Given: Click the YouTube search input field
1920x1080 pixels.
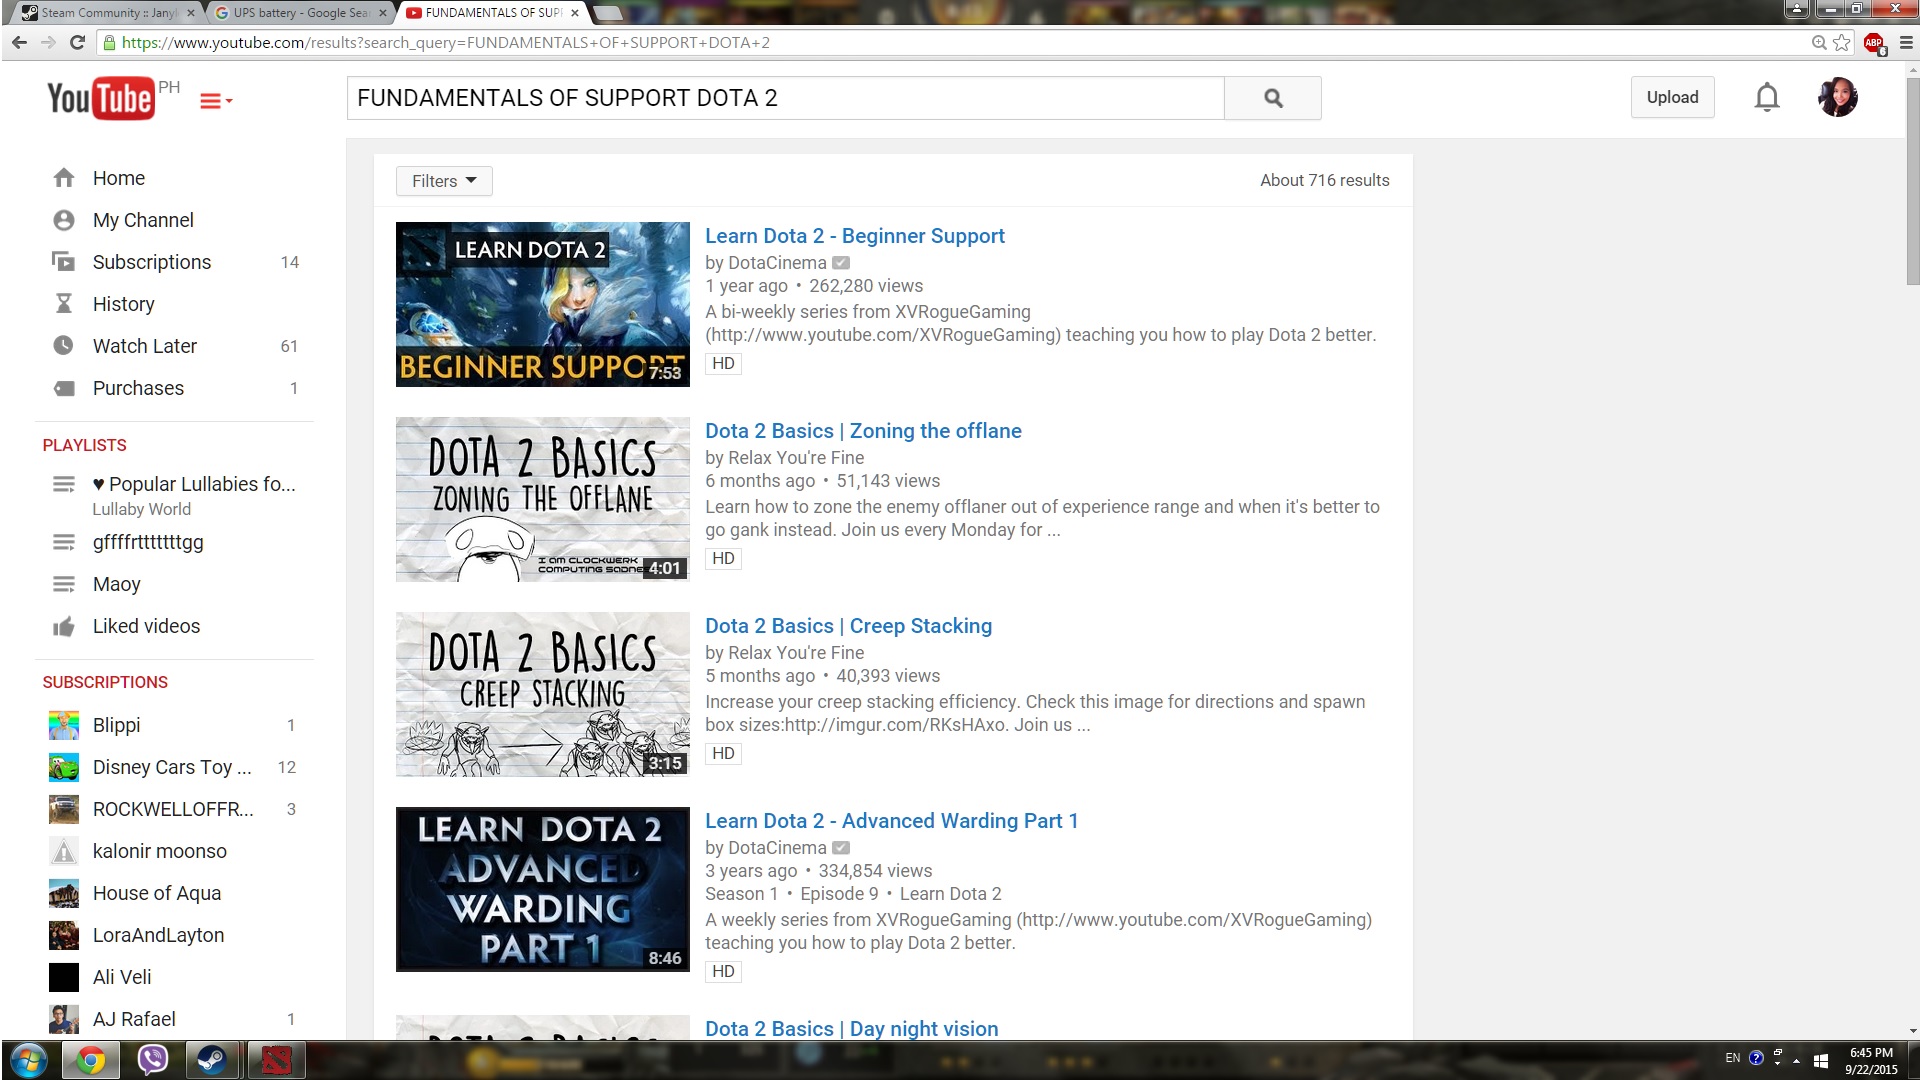Looking at the screenshot, I should (x=785, y=98).
